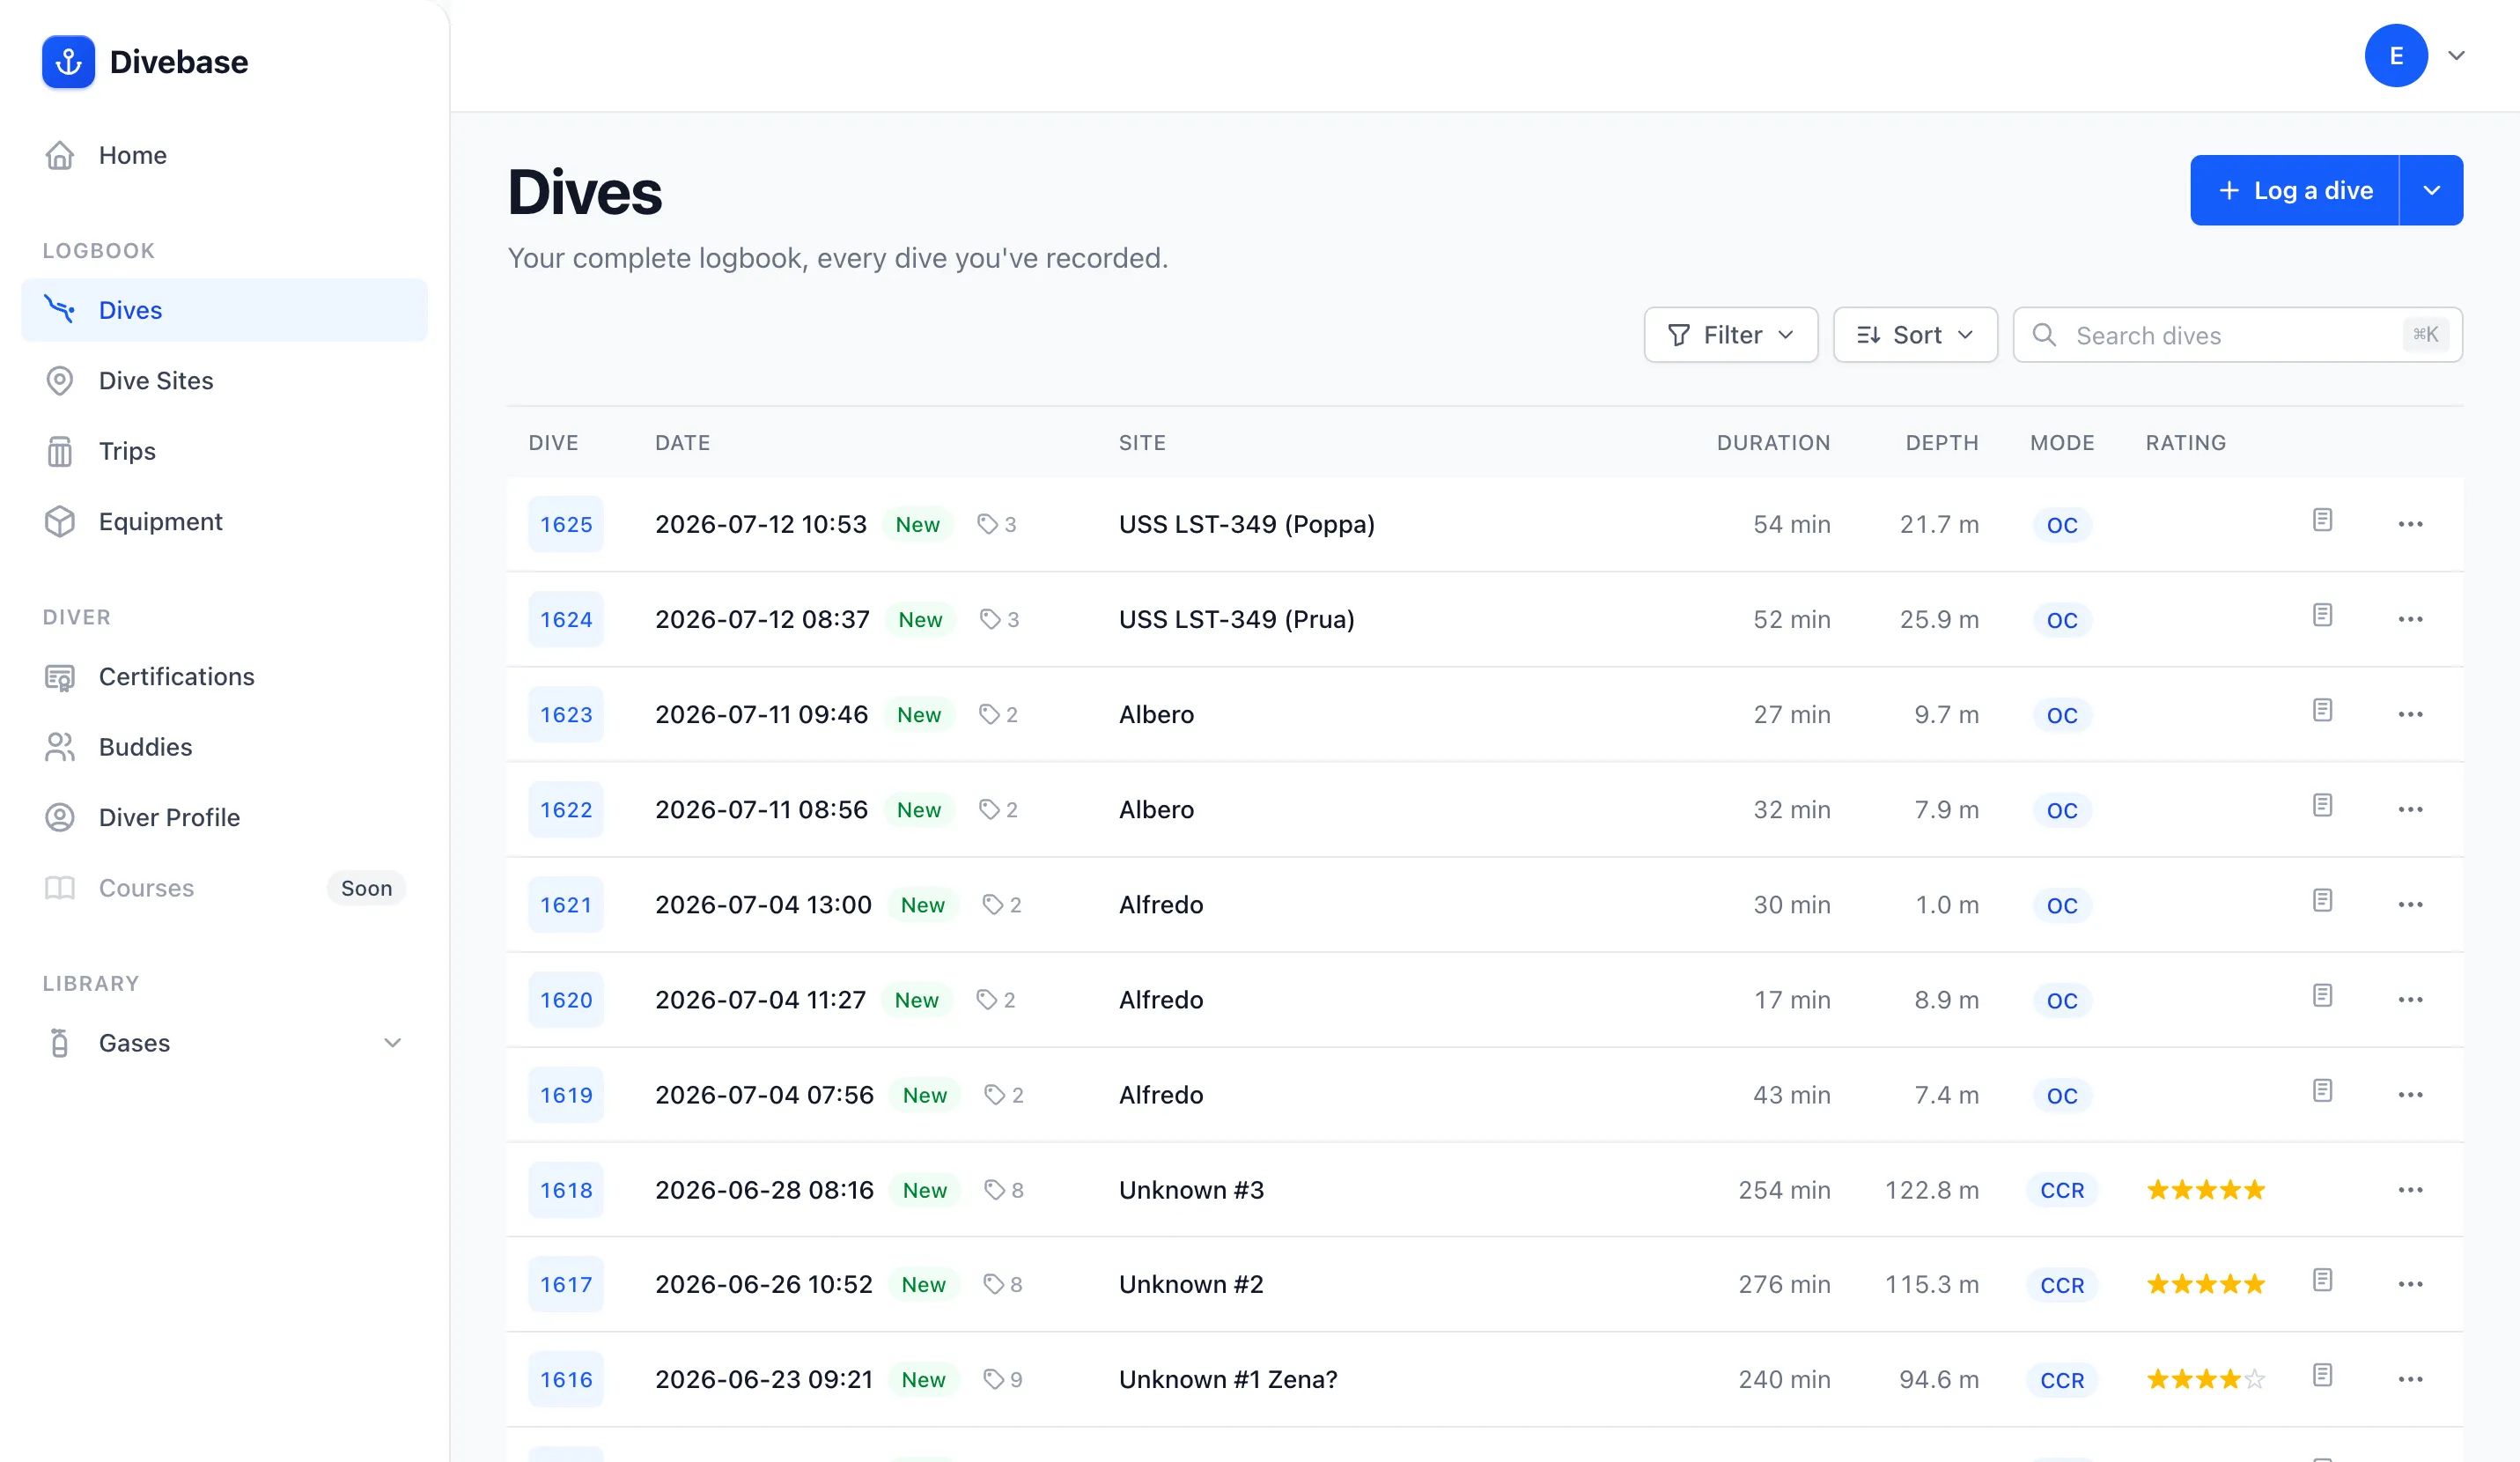This screenshot has height=1462, width=2520.
Task: Open dive number 1618 link
Action: coord(566,1190)
